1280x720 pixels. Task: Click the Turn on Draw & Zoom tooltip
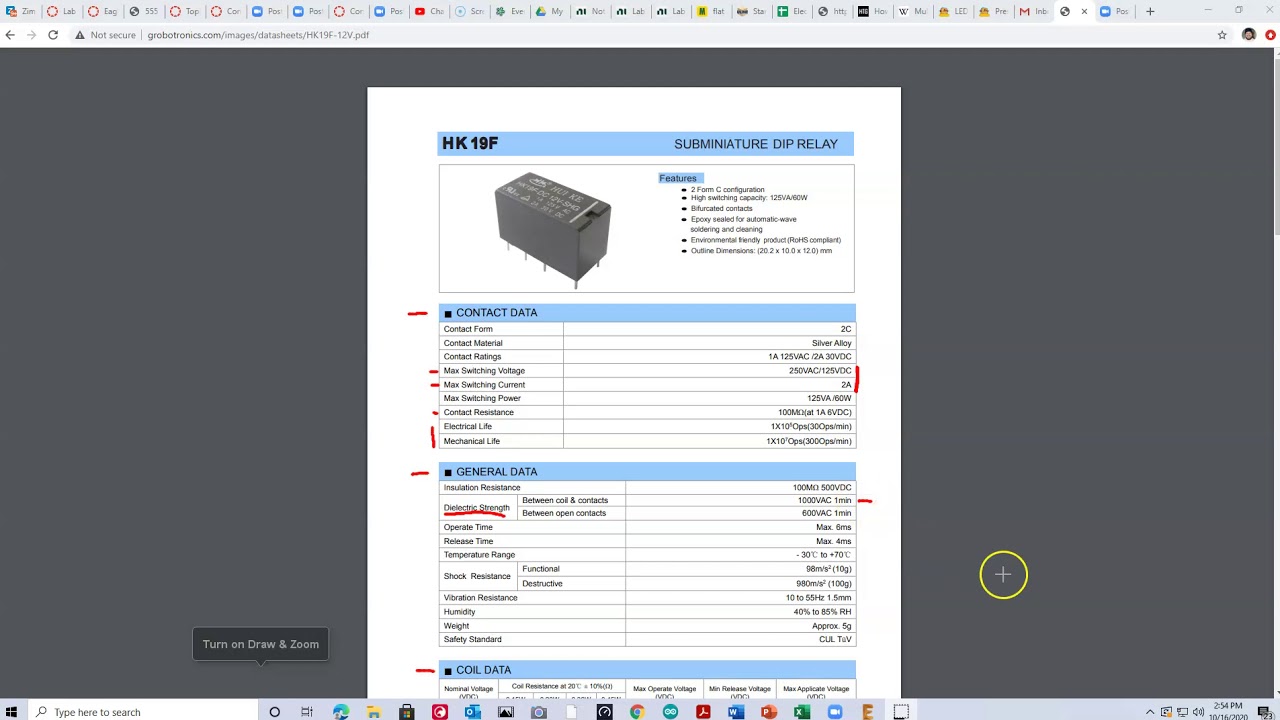[x=261, y=644]
